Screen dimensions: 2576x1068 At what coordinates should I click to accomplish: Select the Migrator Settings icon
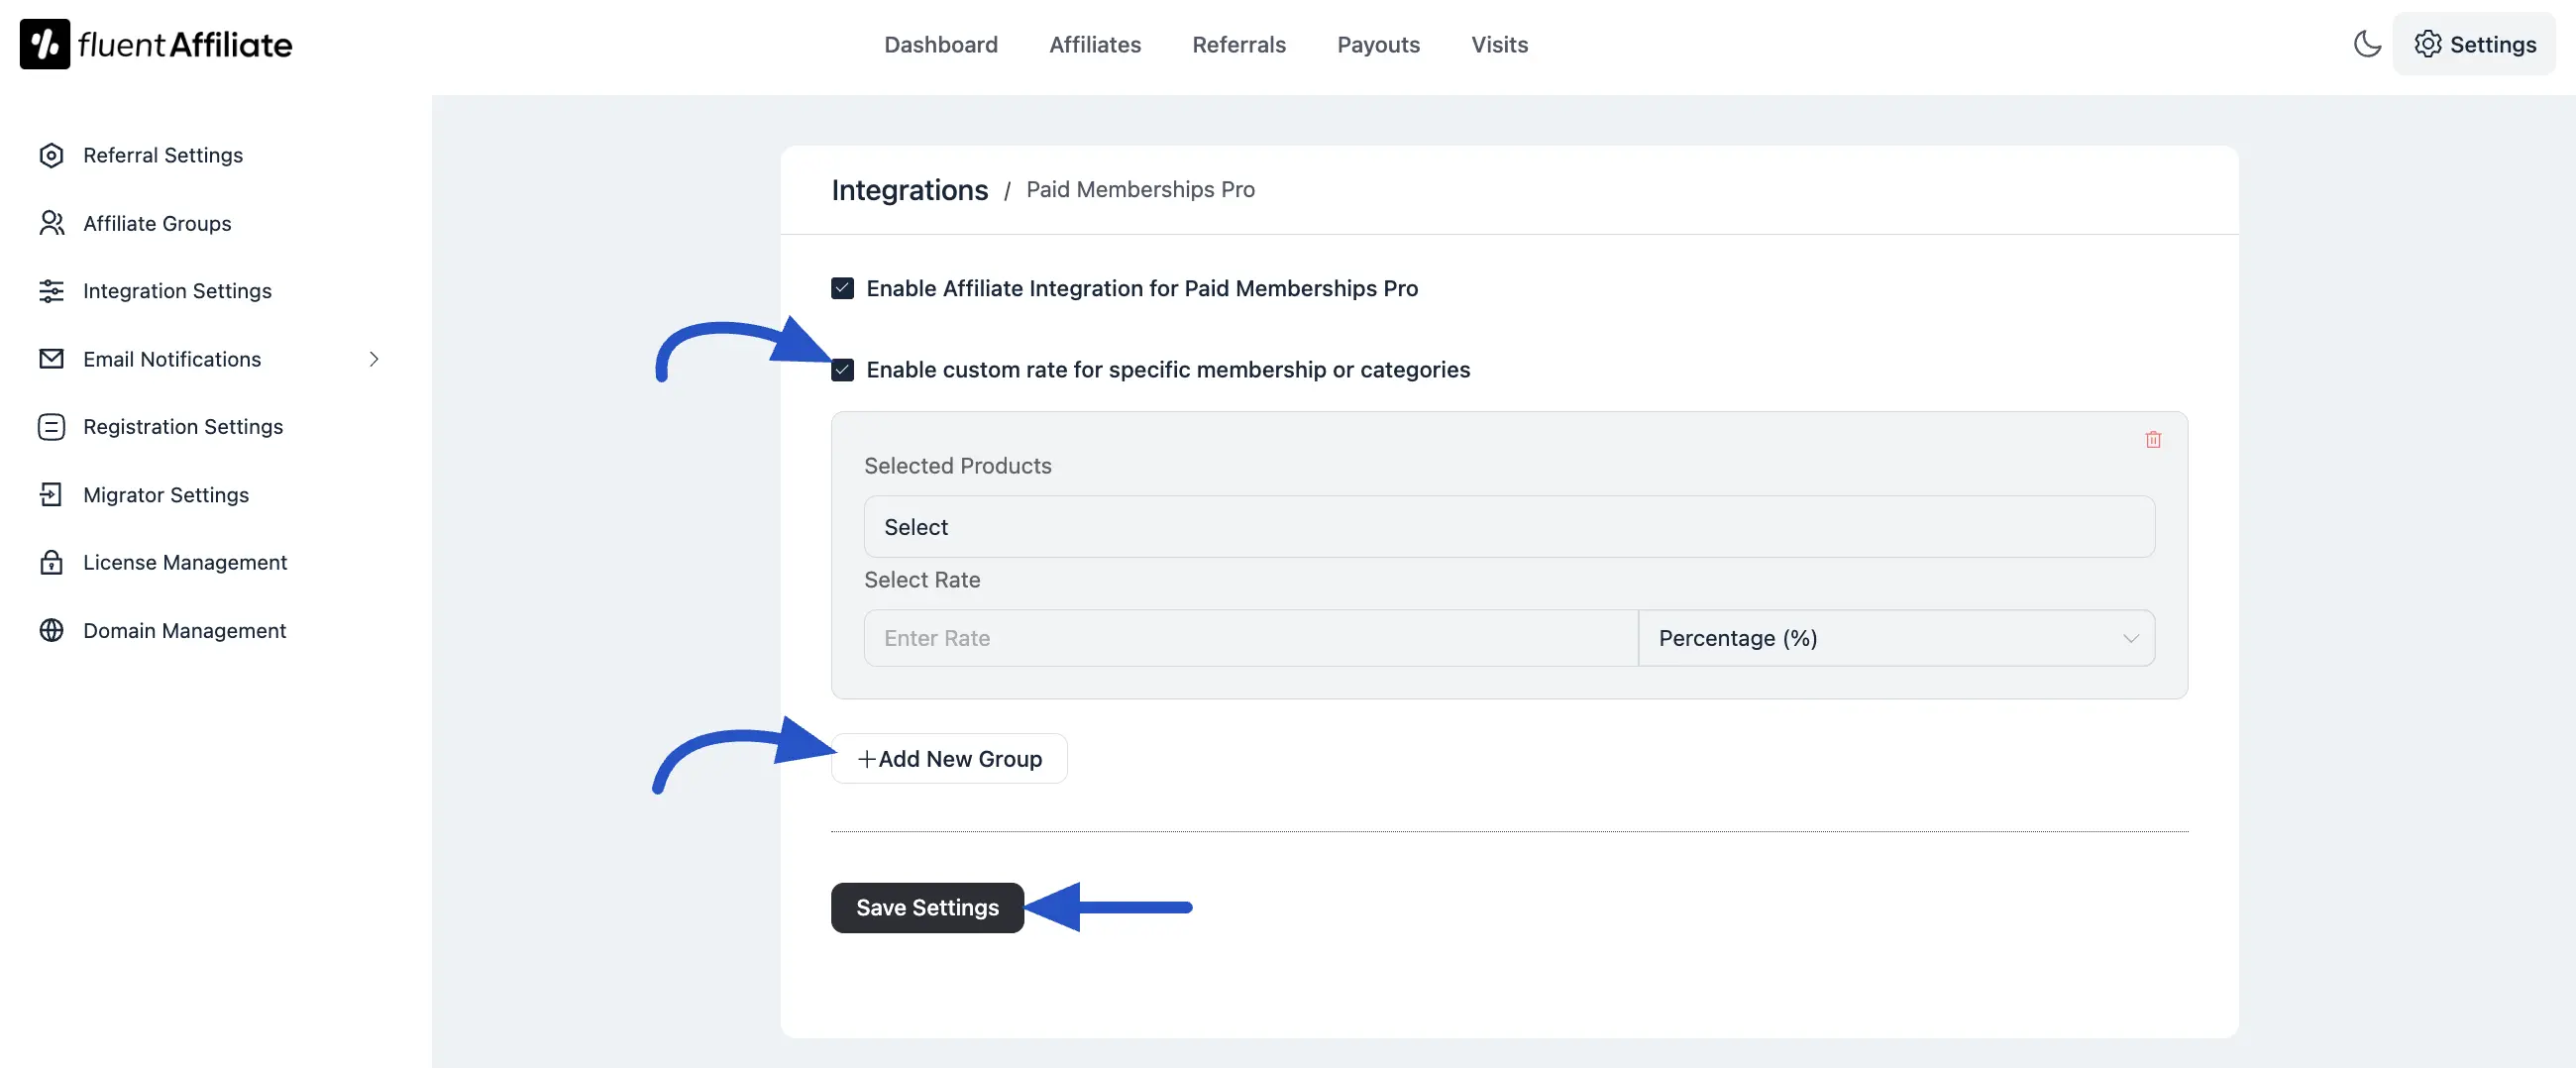pos(51,494)
